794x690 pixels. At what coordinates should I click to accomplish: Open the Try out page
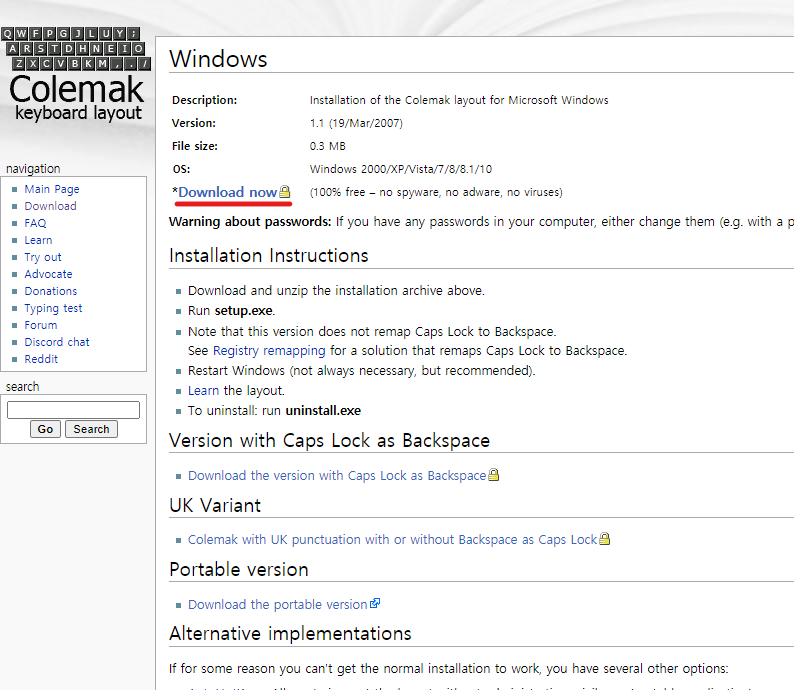[43, 257]
